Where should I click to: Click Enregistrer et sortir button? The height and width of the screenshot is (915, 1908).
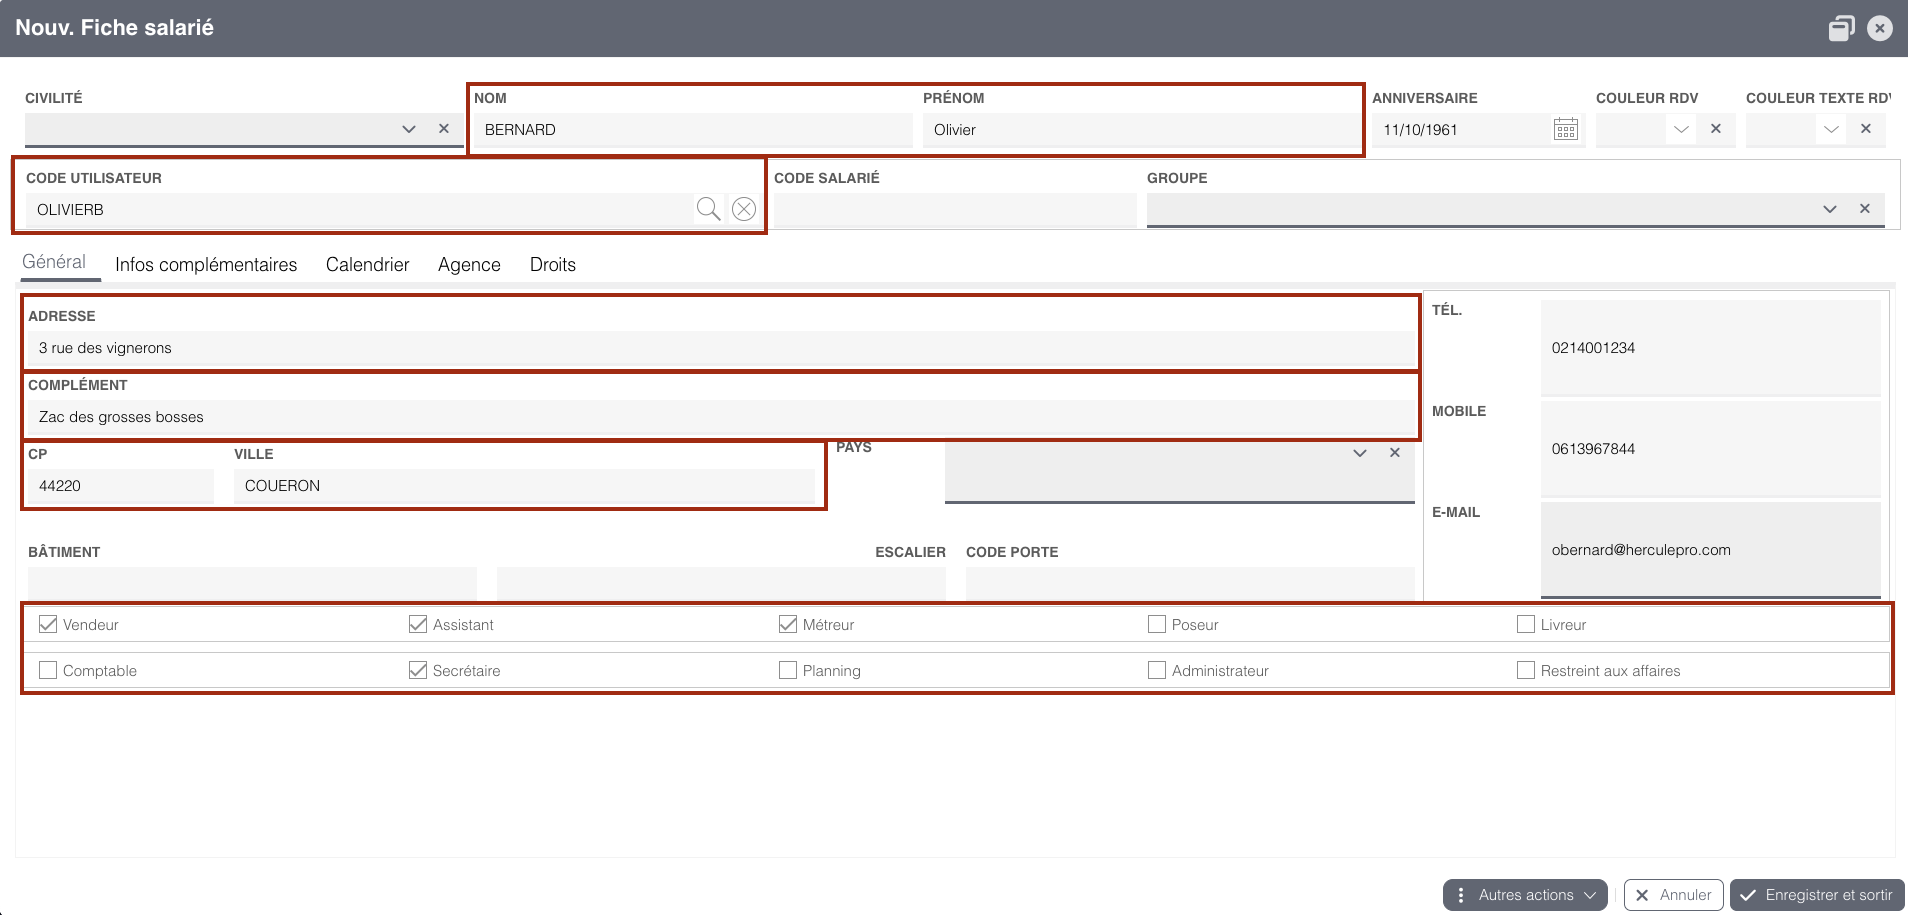(x=1818, y=895)
